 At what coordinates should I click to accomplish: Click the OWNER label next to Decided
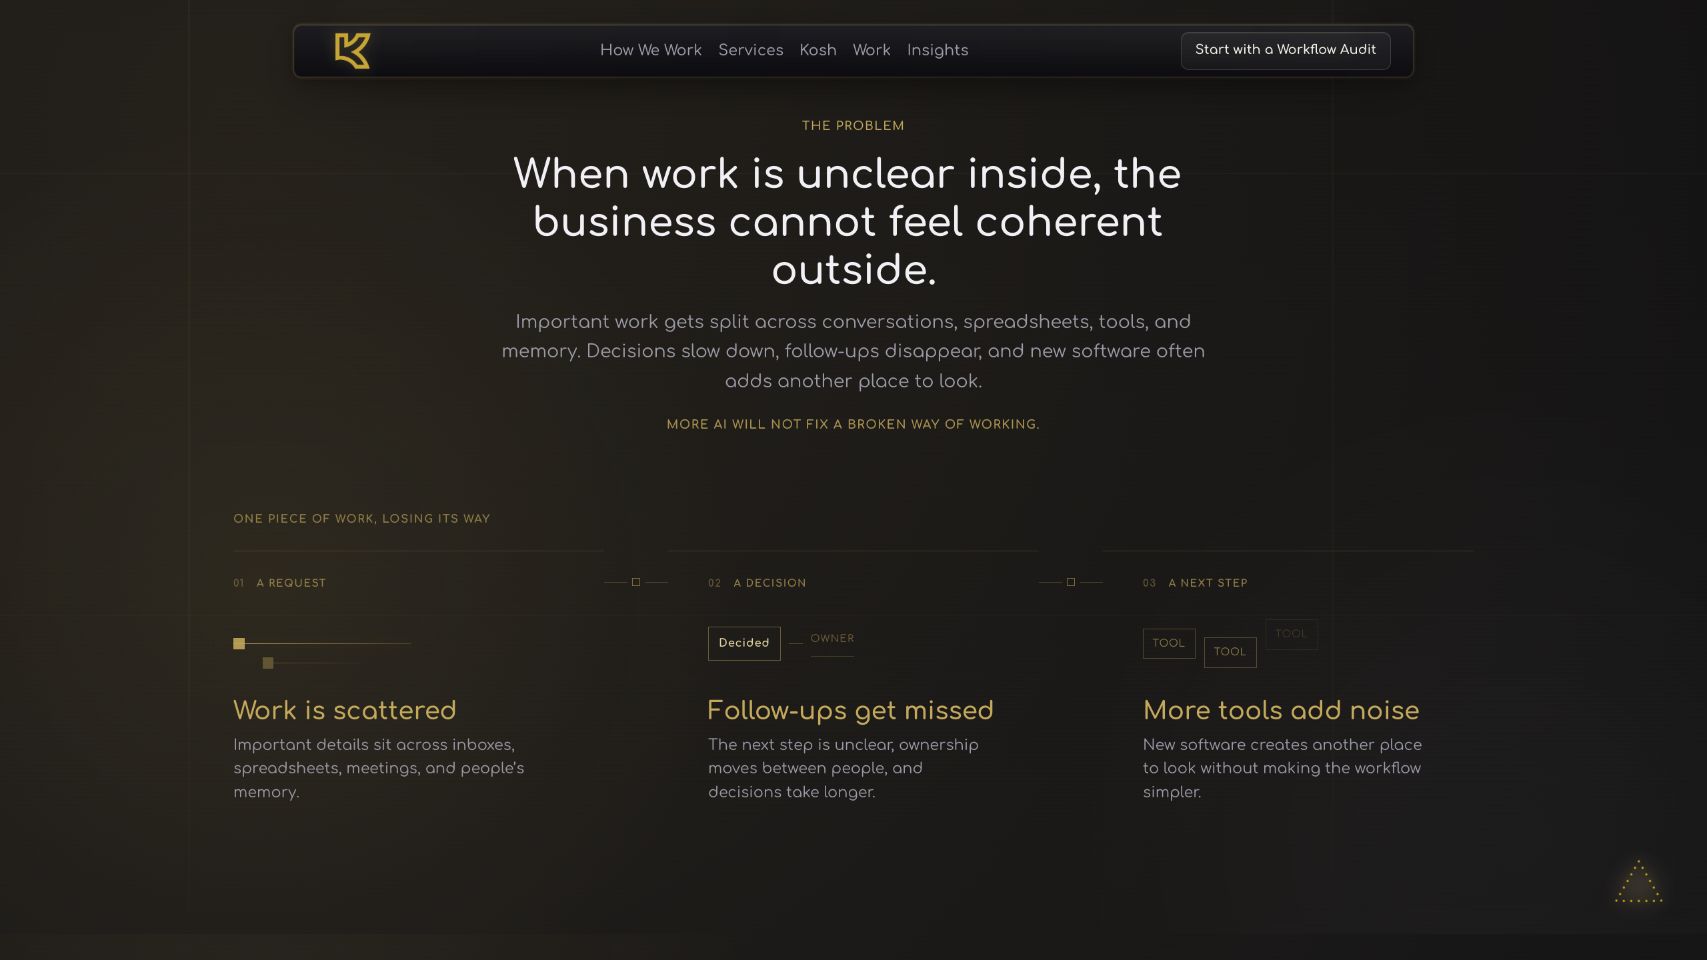click(832, 638)
